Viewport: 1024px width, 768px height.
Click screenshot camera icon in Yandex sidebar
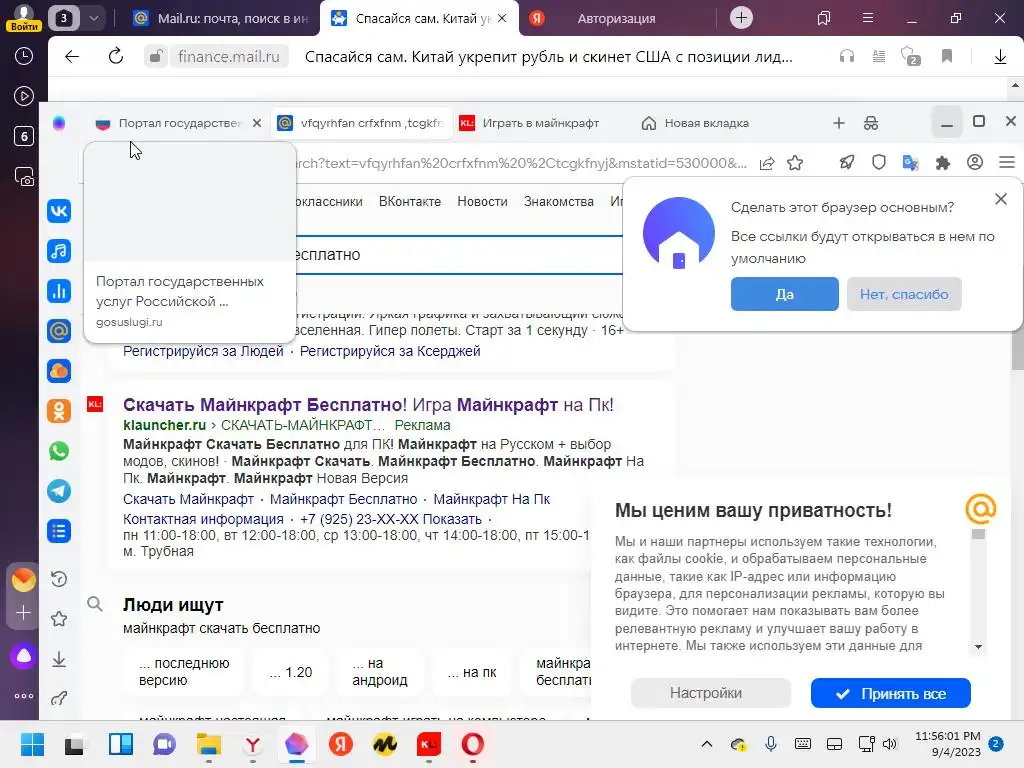[x=24, y=177]
